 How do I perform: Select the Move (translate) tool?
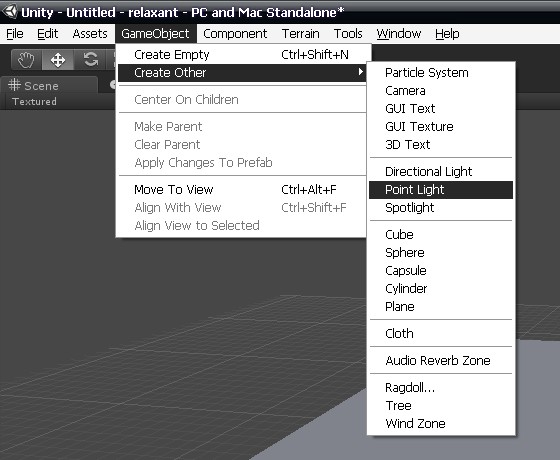click(58, 59)
